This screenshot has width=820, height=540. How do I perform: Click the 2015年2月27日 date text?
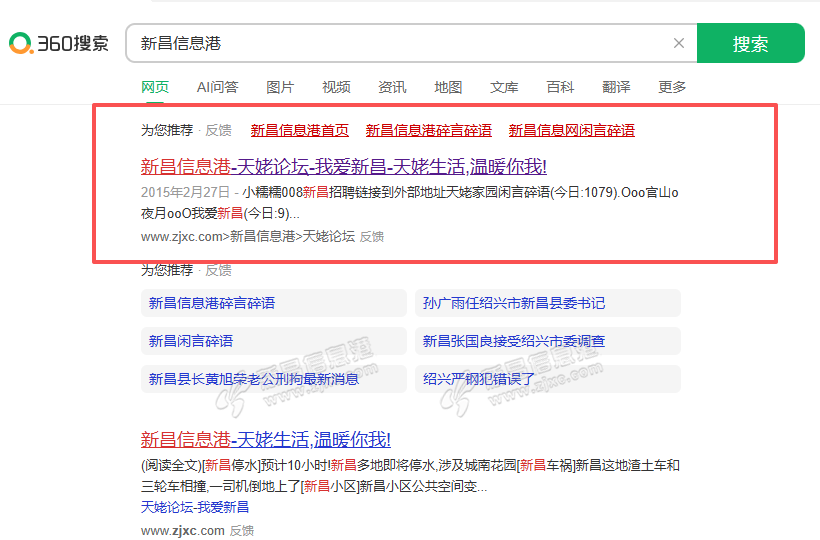click(185, 192)
